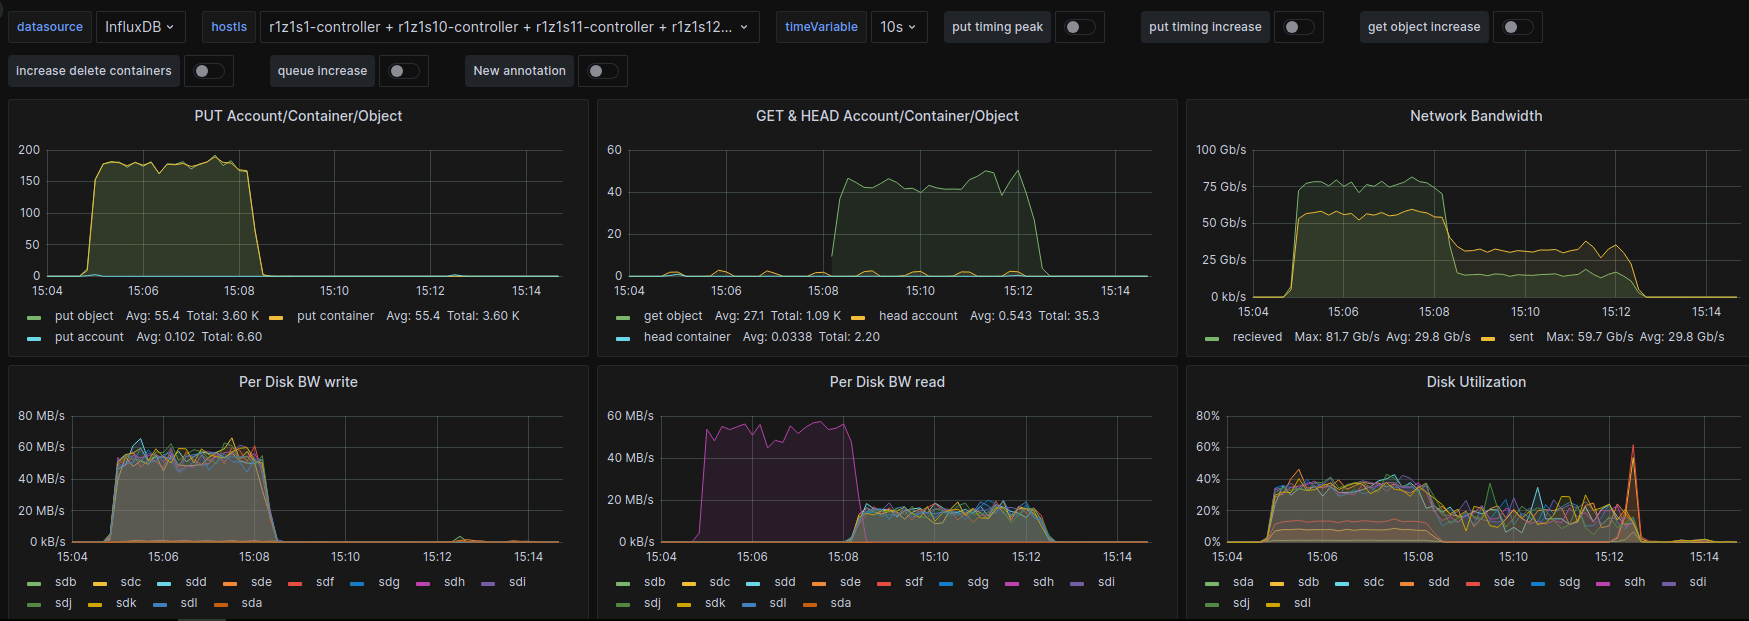
Task: Select the get object legend entry
Action: [x=672, y=316]
